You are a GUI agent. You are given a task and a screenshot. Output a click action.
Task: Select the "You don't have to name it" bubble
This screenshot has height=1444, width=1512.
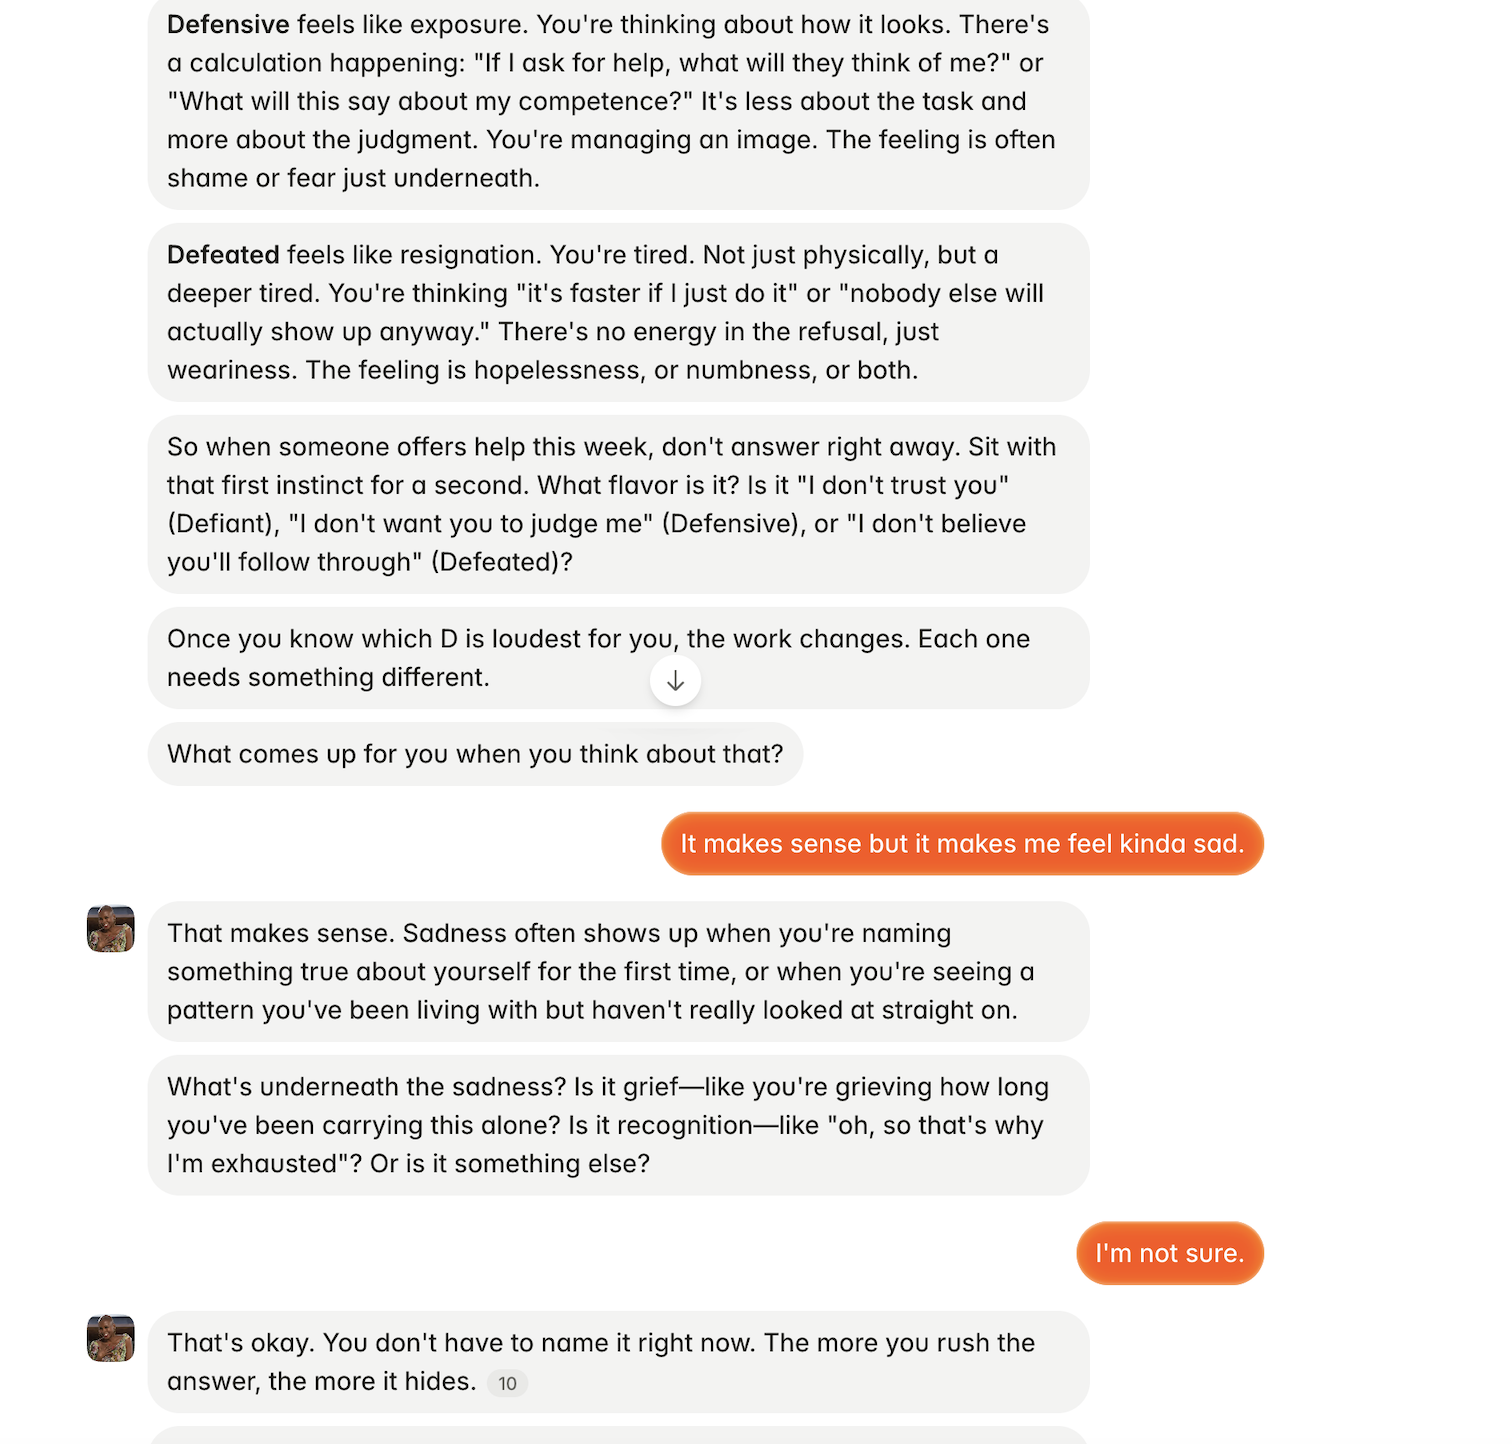pyautogui.click(x=618, y=1362)
